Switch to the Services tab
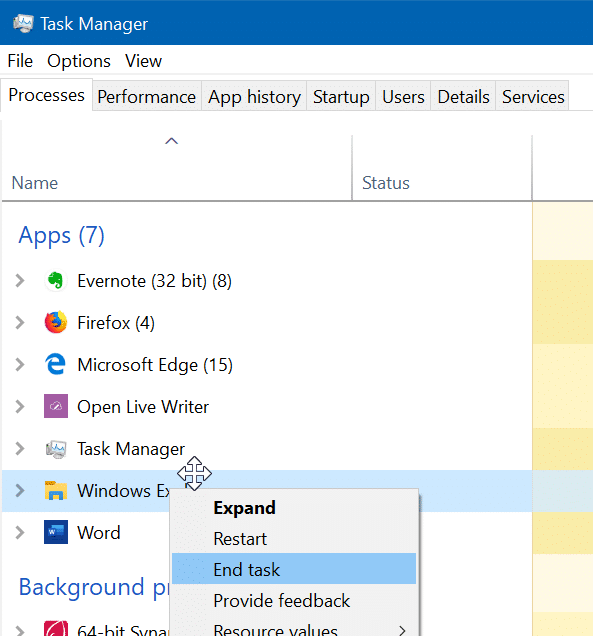593x636 pixels. coord(533,97)
